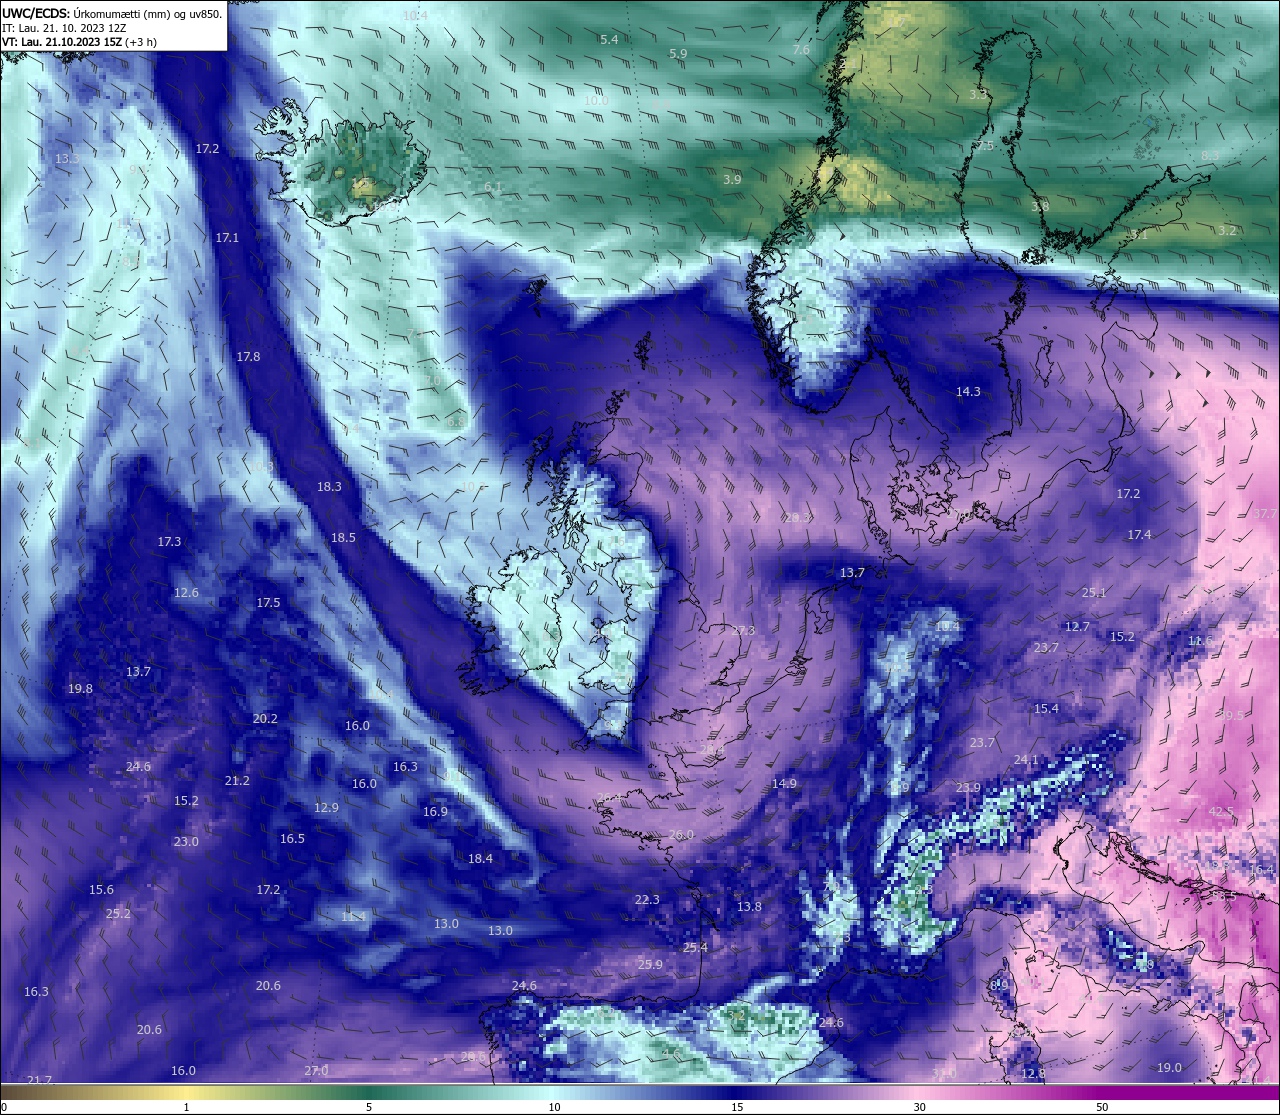Click the 25.2 value label
This screenshot has width=1280, height=1115.
point(118,914)
